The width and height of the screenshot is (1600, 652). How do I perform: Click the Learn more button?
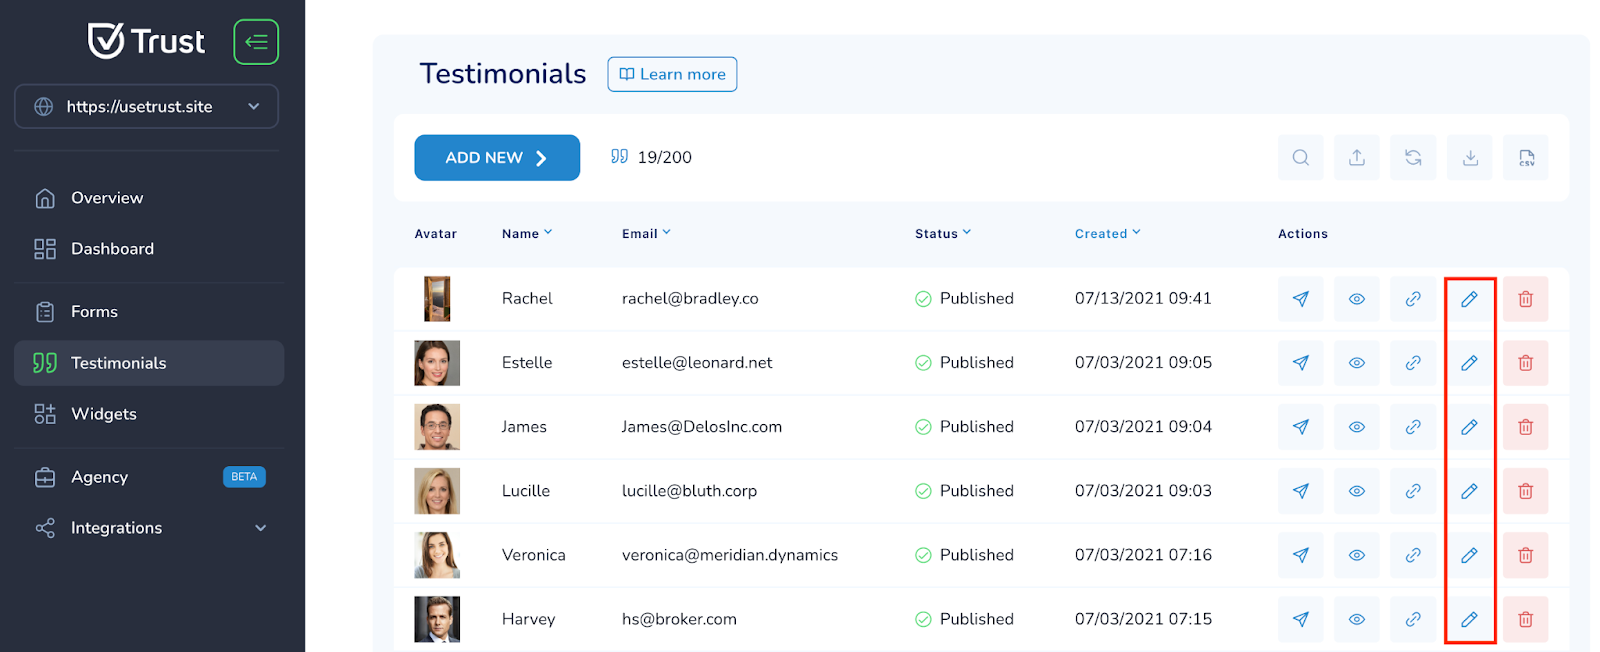672,74
